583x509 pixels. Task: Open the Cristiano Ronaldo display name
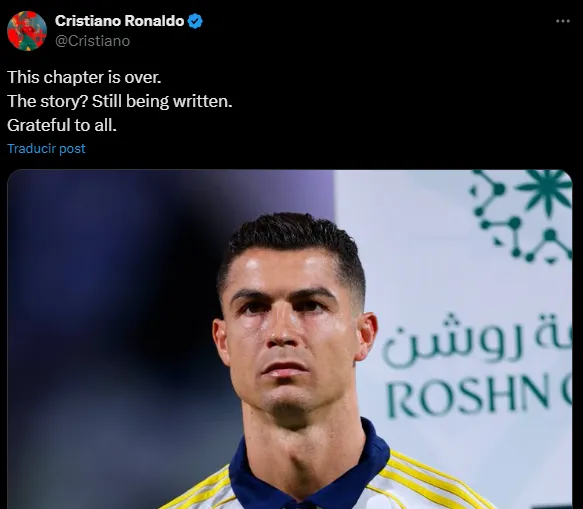click(119, 21)
